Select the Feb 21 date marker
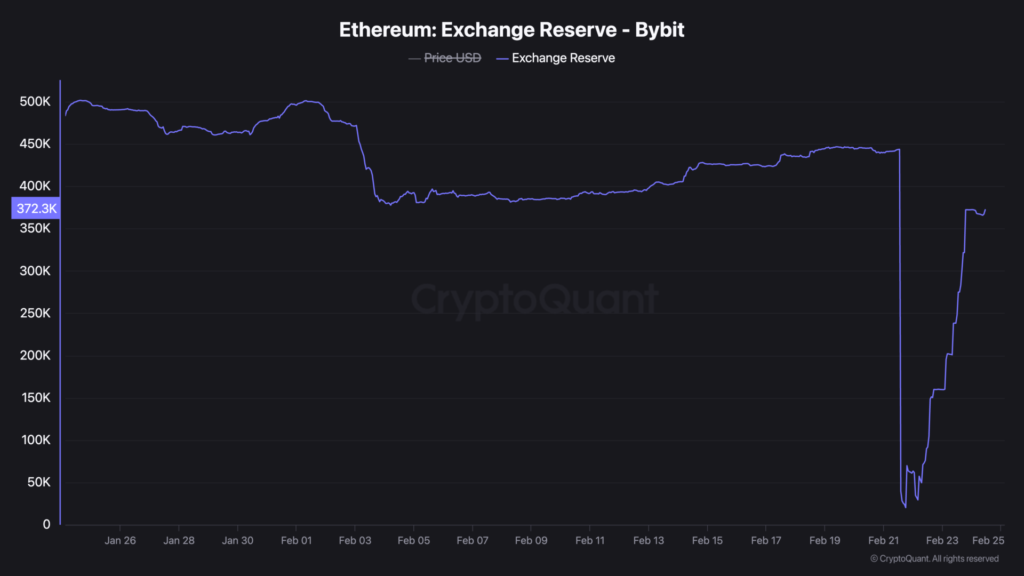 tap(883, 540)
